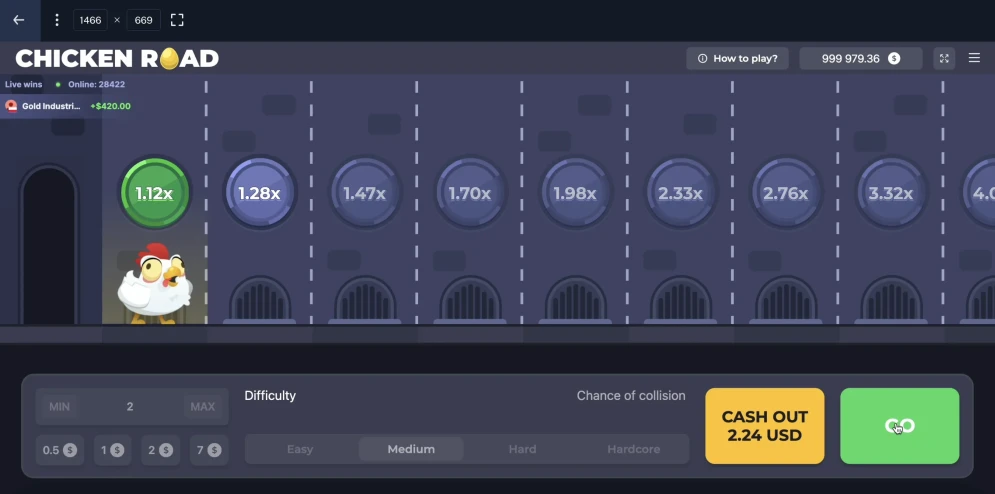Click the 3.32x multiplier manhole
The width and height of the screenshot is (995, 494).
click(x=890, y=193)
